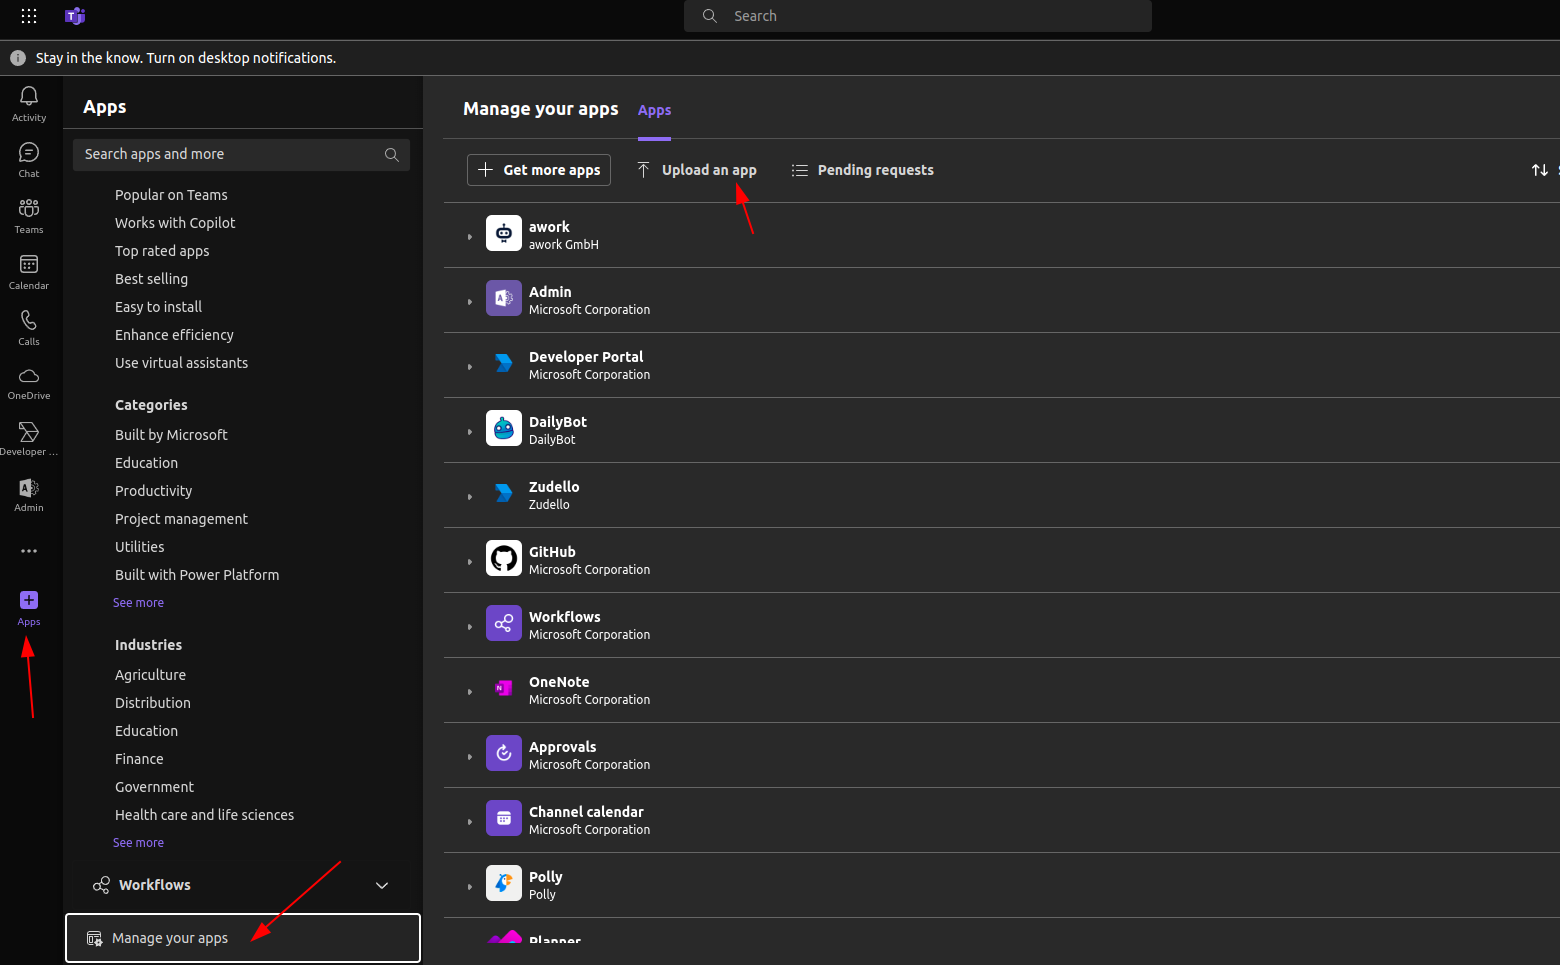The height and width of the screenshot is (965, 1560).
Task: Click See more under Industries
Action: coord(138,843)
